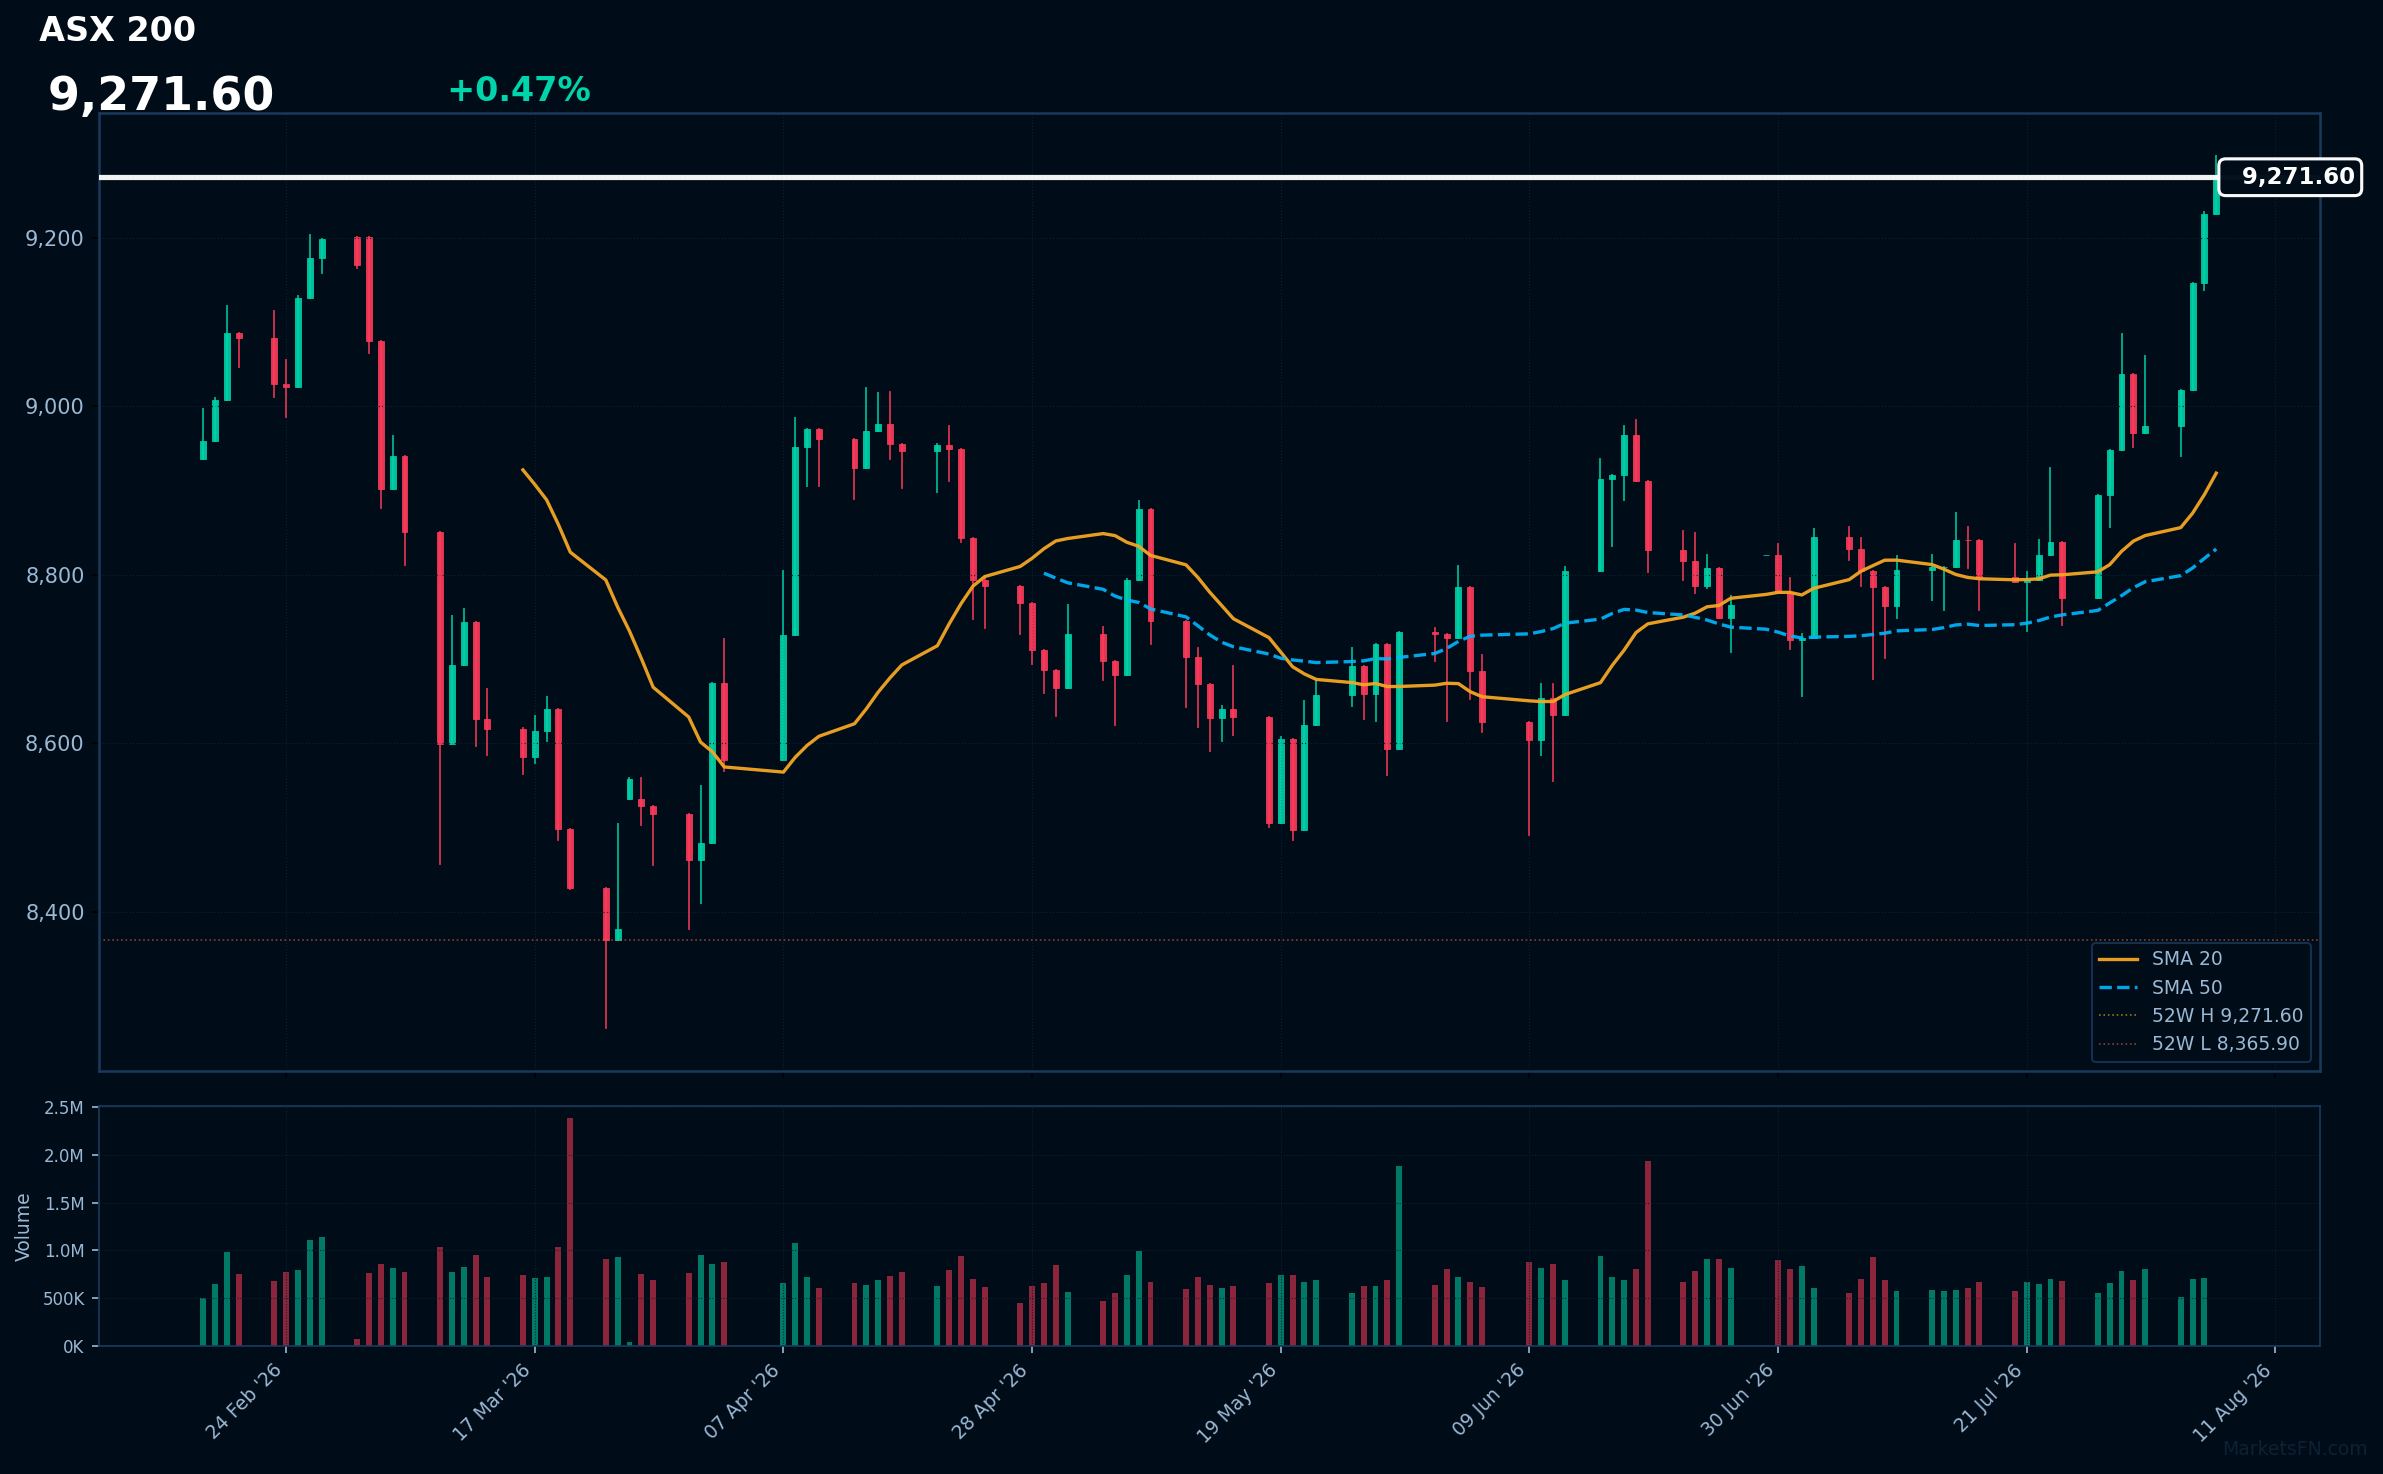Click the 0K volume axis label
The height and width of the screenshot is (1474, 2383).
tap(73, 1347)
